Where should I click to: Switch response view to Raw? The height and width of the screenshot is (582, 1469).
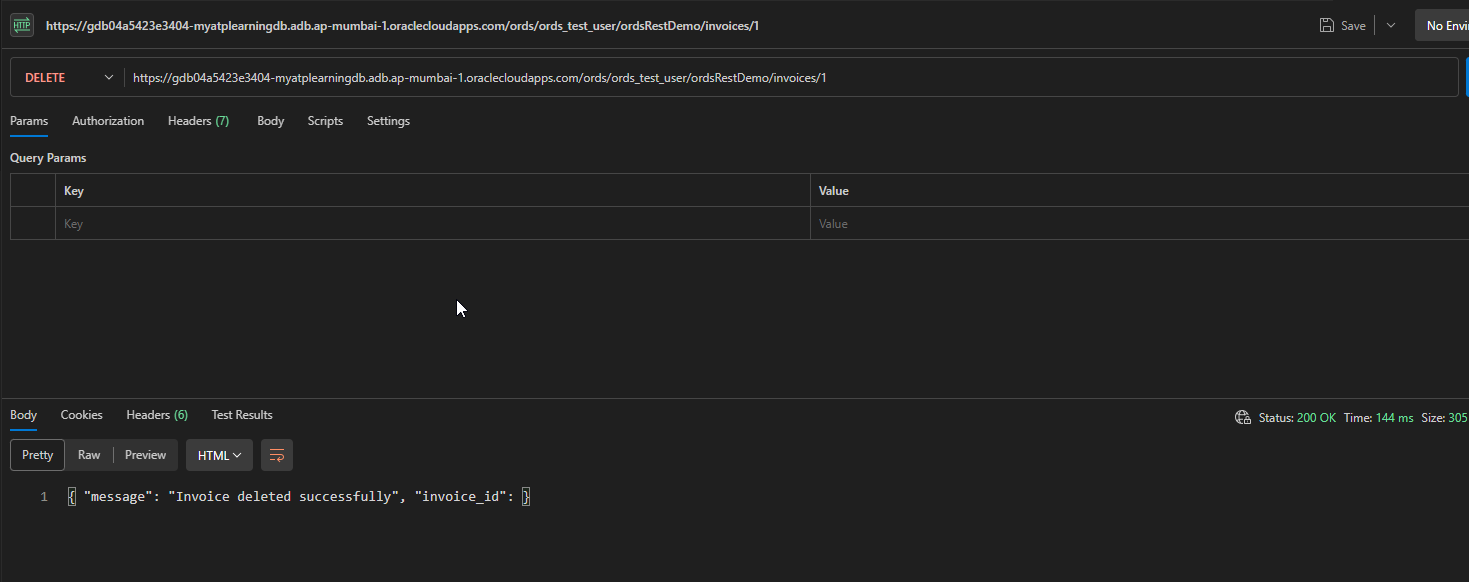[89, 454]
